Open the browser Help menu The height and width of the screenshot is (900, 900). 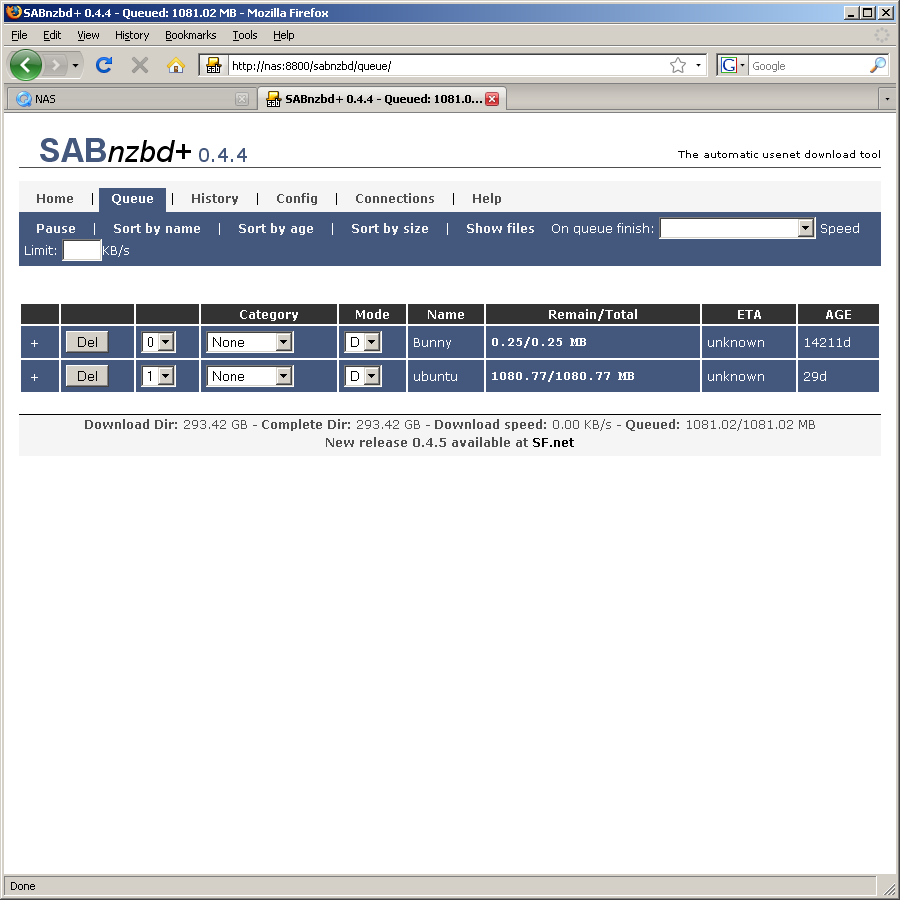click(284, 35)
